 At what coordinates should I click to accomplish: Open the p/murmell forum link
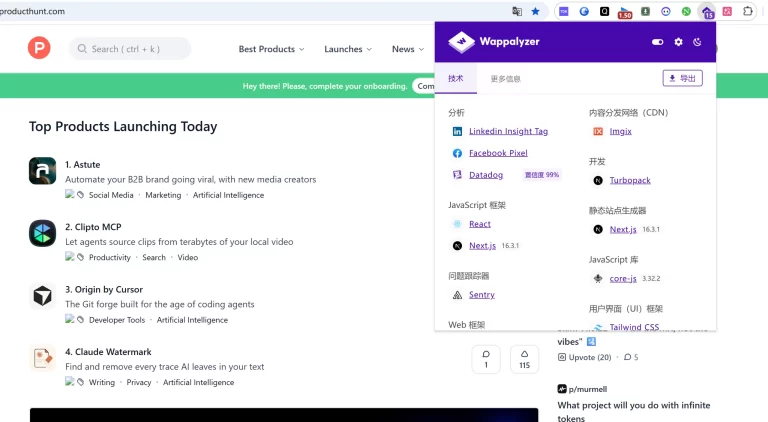click(x=582, y=389)
